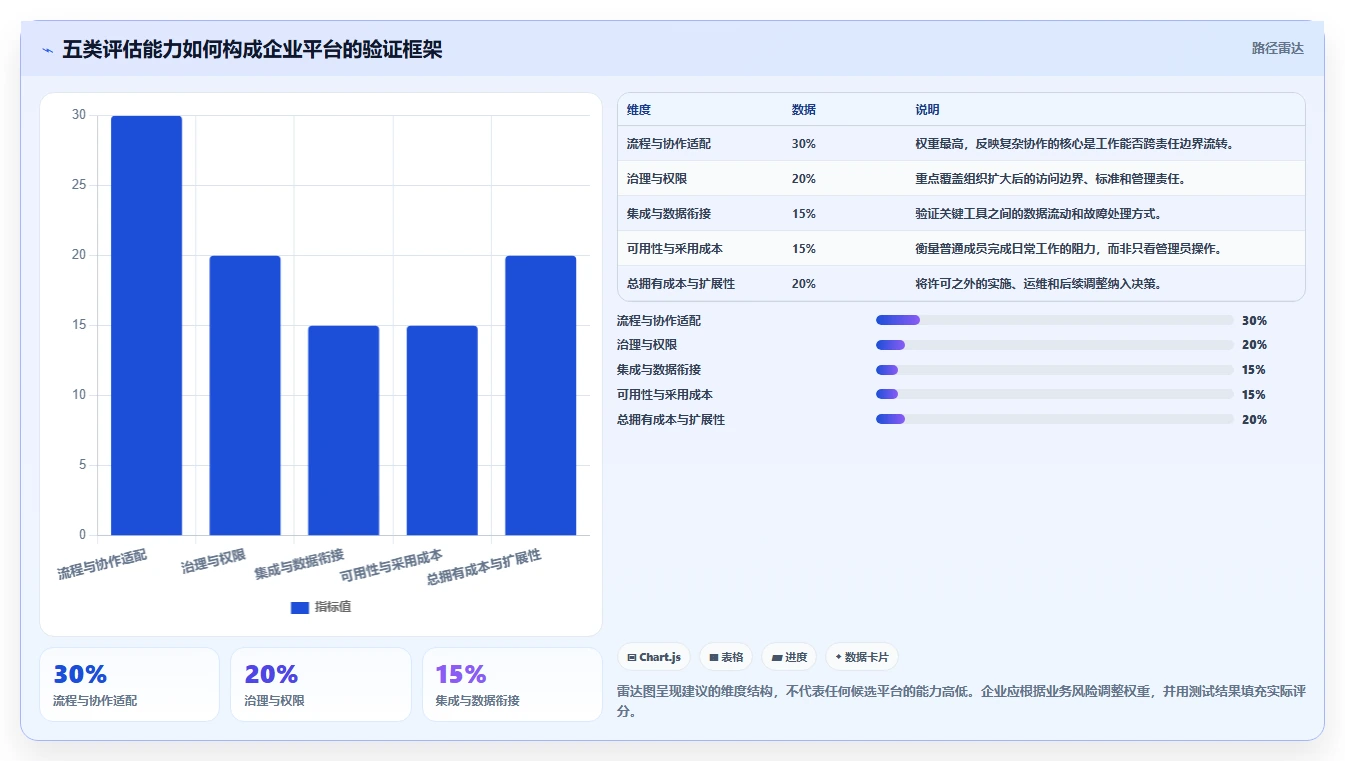Open the 30% 流程与协作适配 stat card

129,684
